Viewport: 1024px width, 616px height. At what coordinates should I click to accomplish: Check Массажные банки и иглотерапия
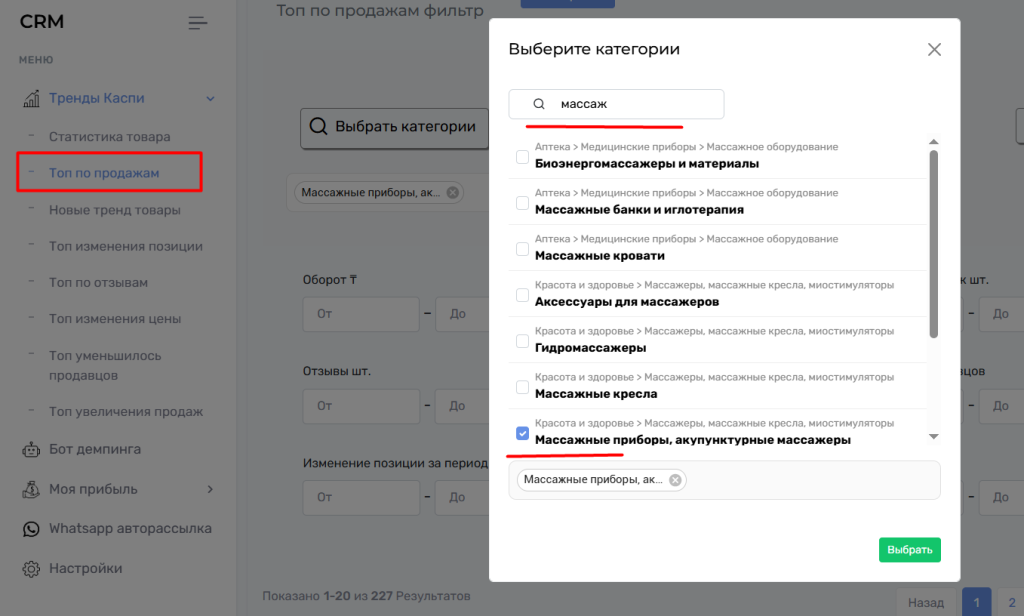click(522, 203)
